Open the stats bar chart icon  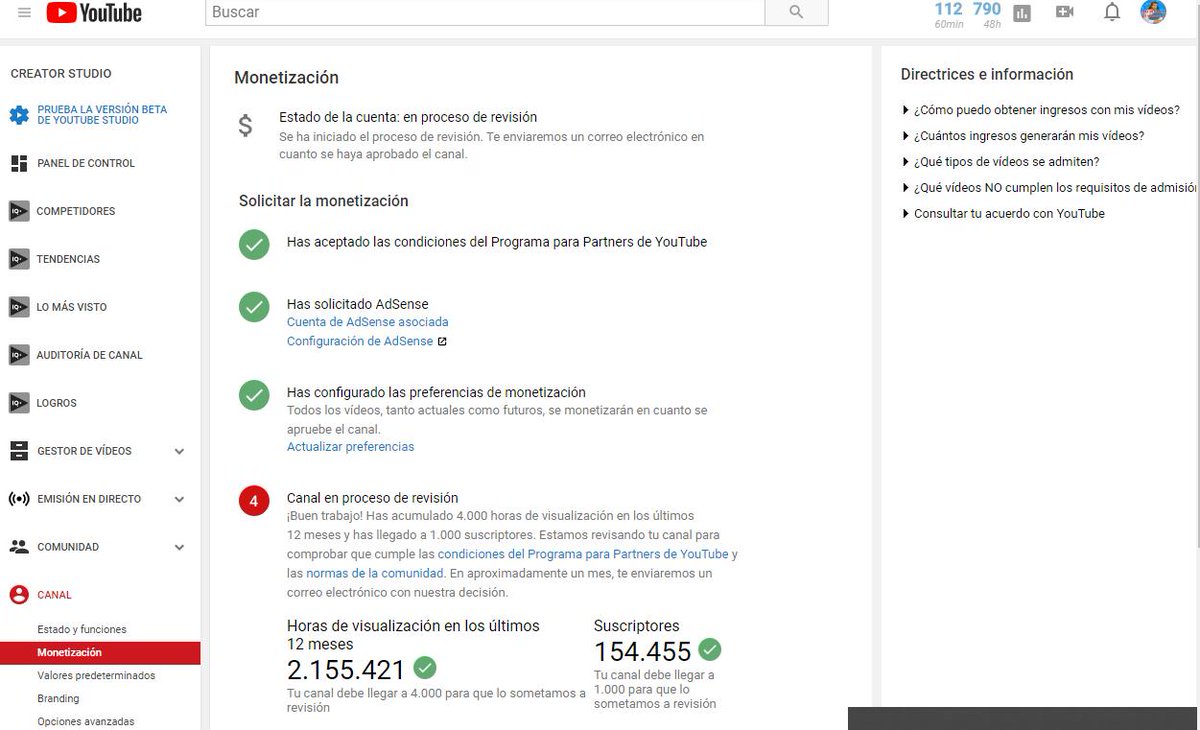1022,13
